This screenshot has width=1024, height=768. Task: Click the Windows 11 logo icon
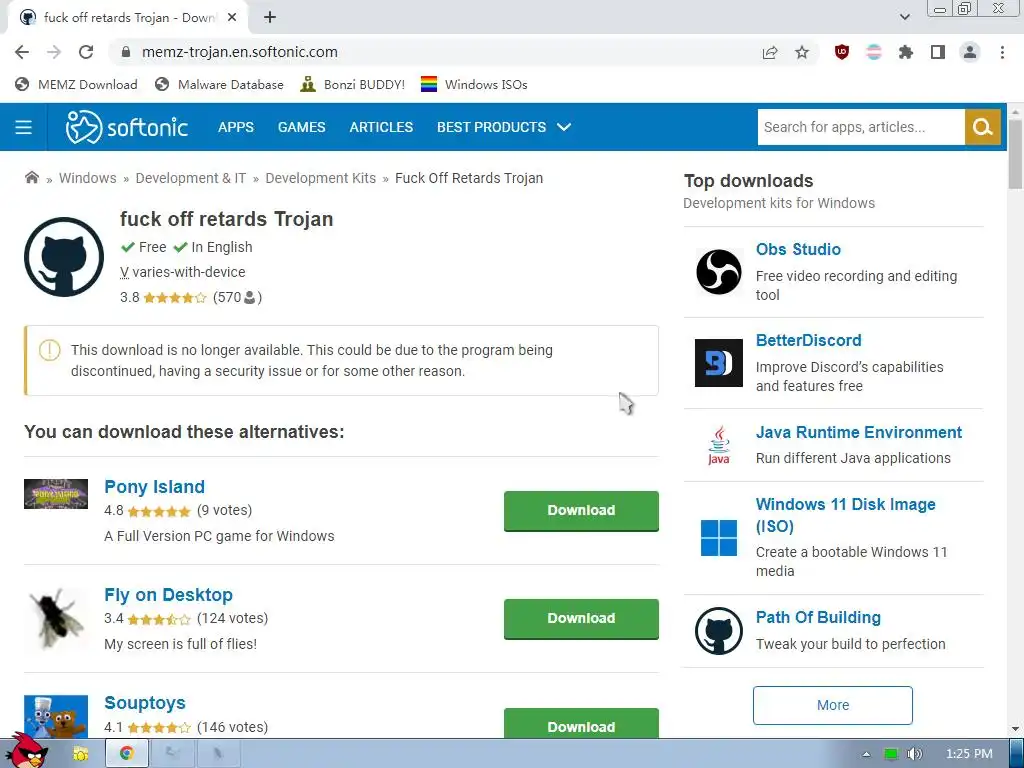(718, 538)
